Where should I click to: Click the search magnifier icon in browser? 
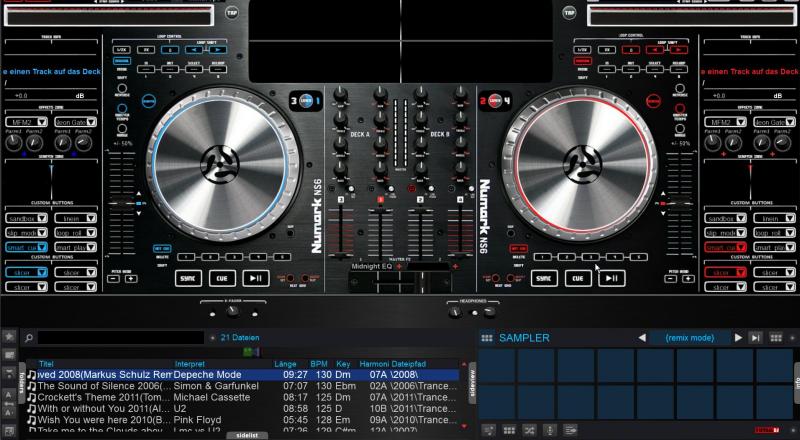point(30,339)
